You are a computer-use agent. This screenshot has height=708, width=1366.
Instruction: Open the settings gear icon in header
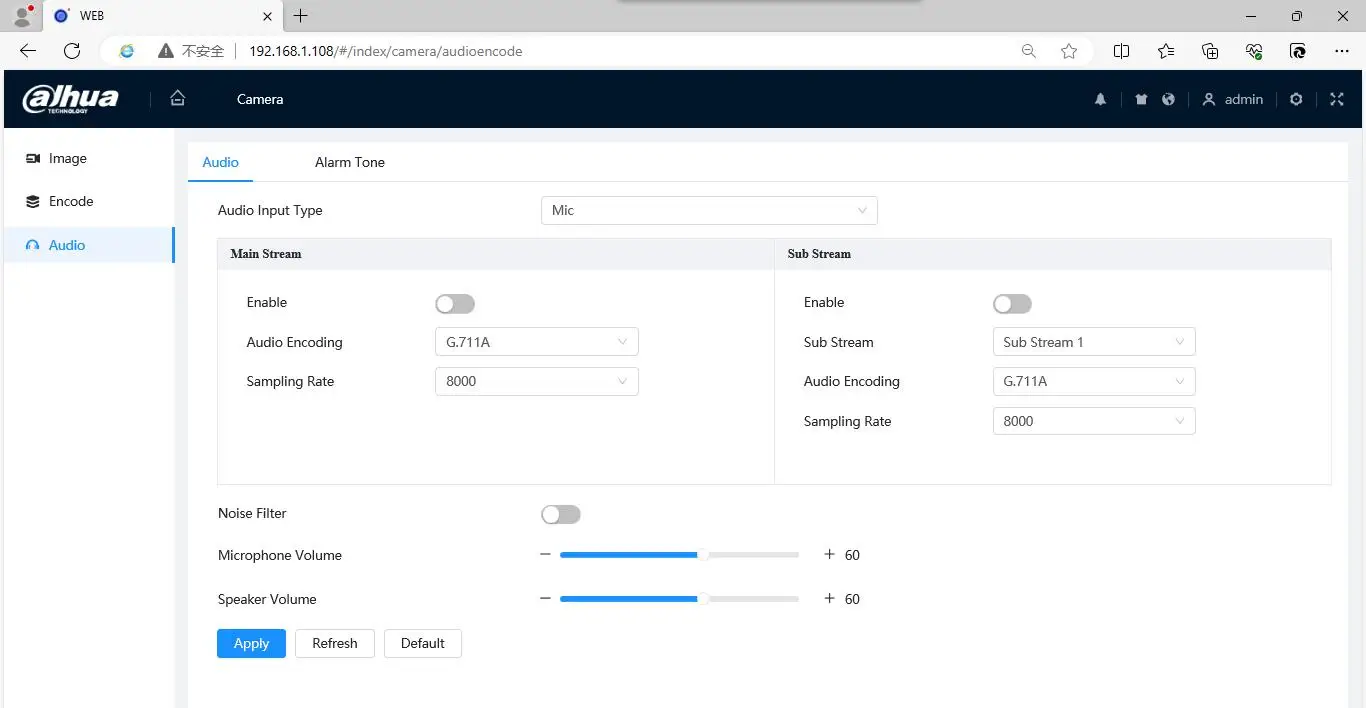pos(1296,99)
